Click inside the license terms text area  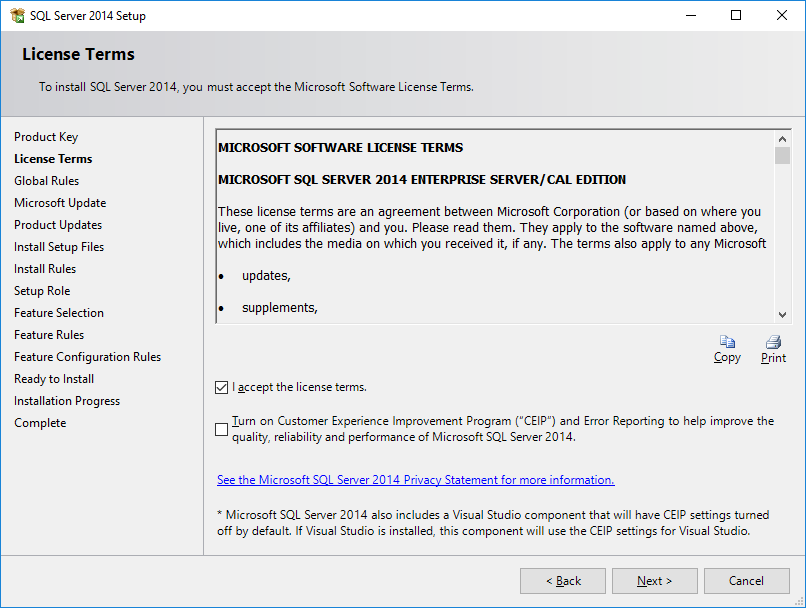click(x=495, y=226)
